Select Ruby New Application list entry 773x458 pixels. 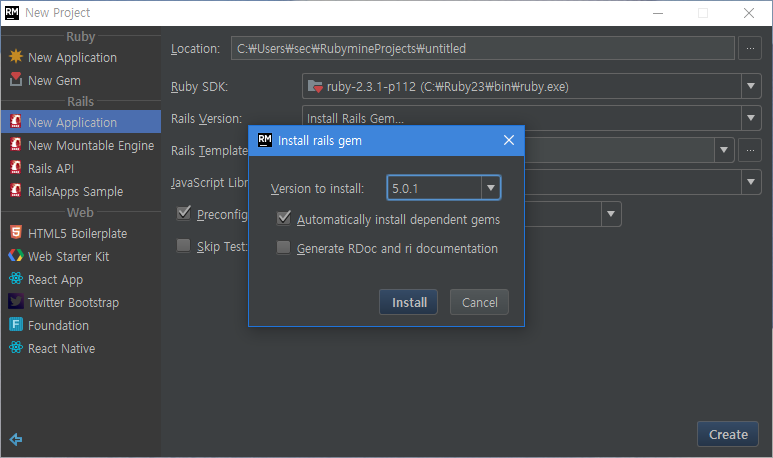click(81, 58)
